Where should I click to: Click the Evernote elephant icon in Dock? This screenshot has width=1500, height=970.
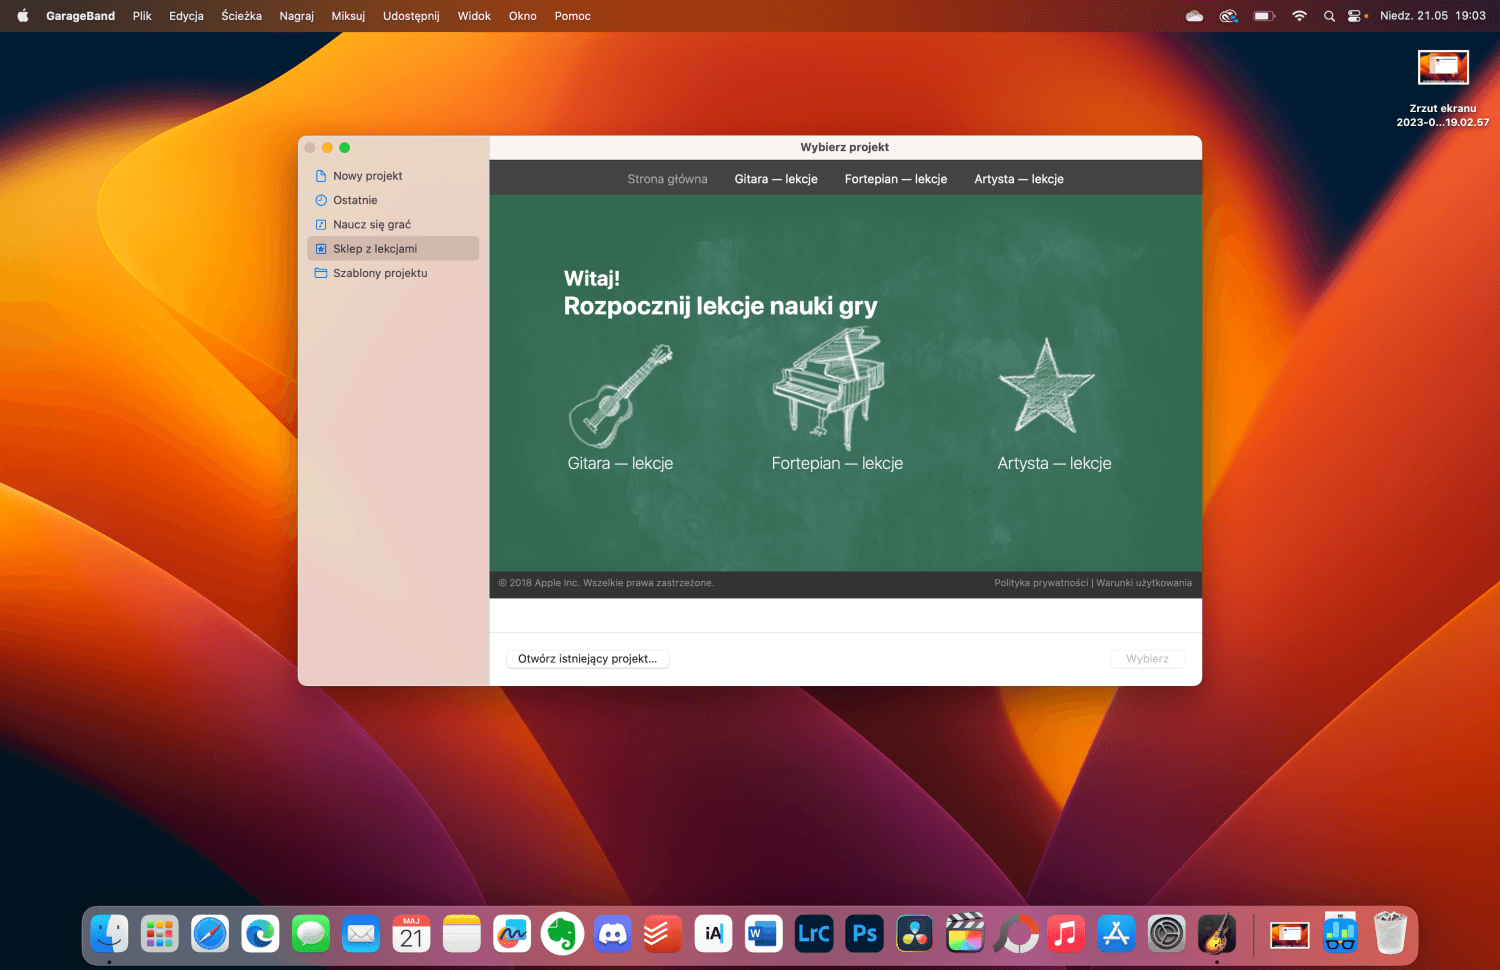[x=562, y=934]
